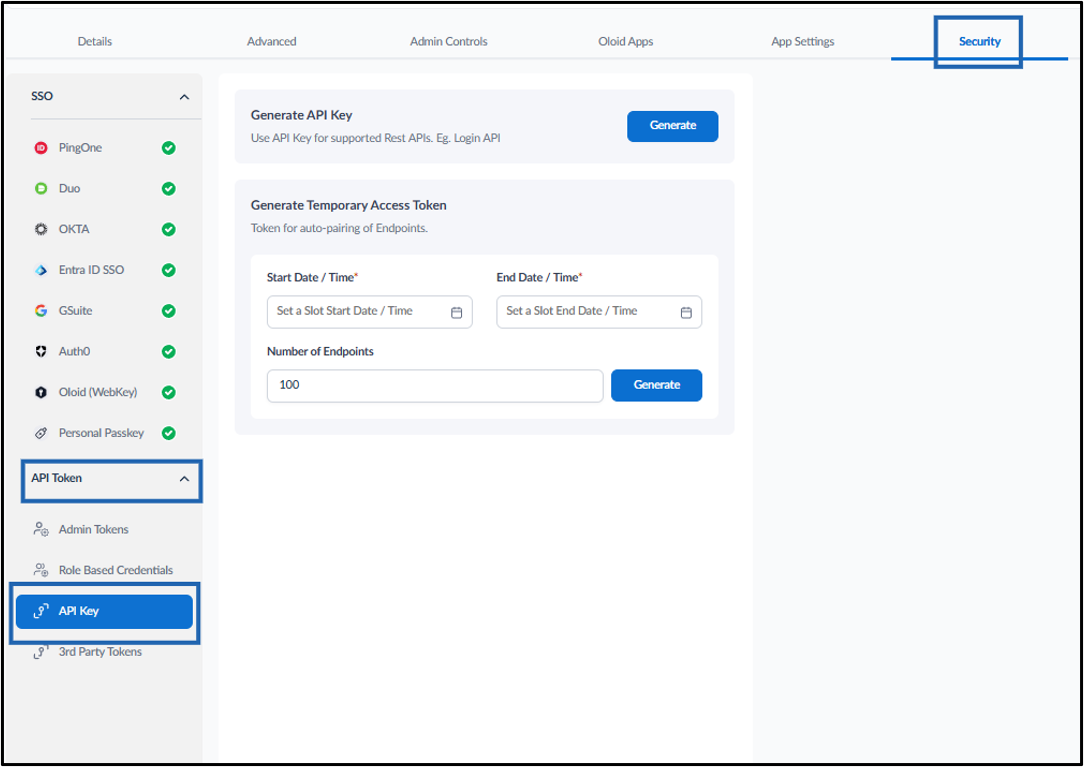Click the Entra ID SSO logo icon
The image size is (1084, 767).
(x=41, y=270)
